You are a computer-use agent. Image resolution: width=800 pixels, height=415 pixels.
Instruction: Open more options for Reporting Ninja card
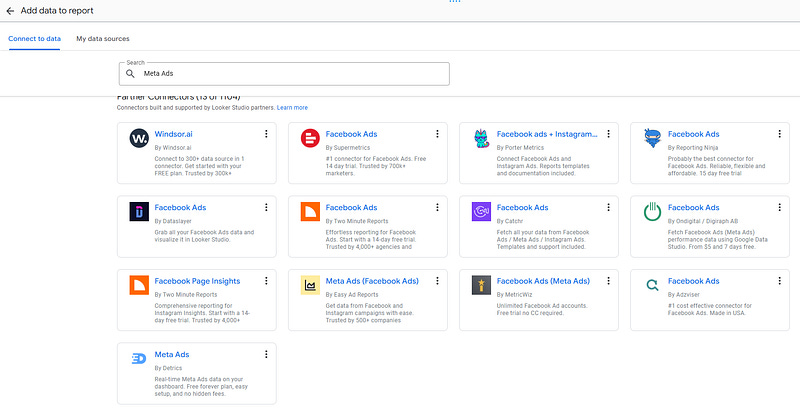pyautogui.click(x=780, y=134)
